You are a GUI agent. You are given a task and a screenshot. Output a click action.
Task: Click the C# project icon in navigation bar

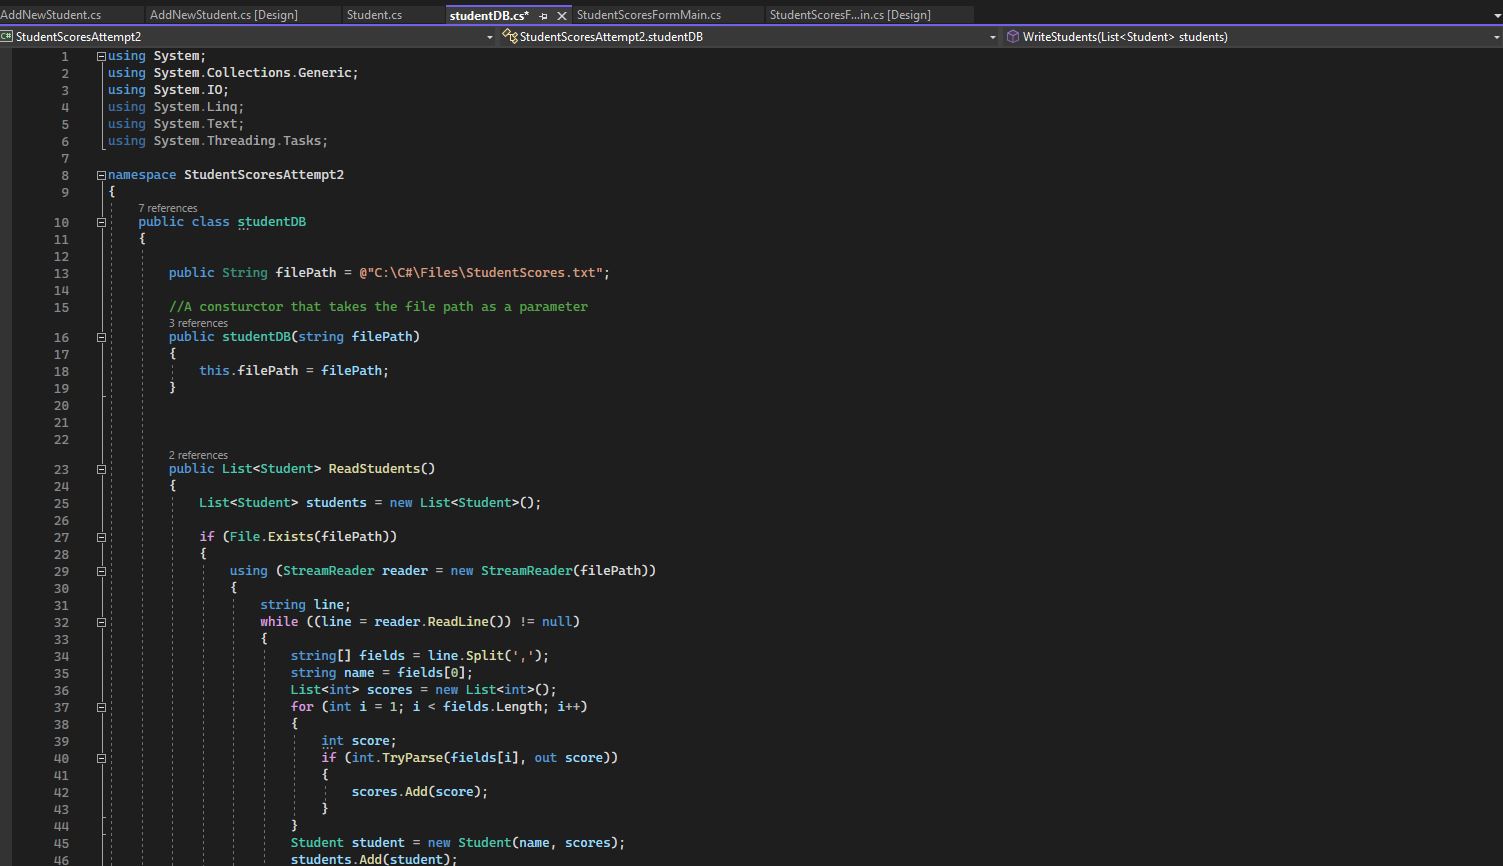point(7,37)
